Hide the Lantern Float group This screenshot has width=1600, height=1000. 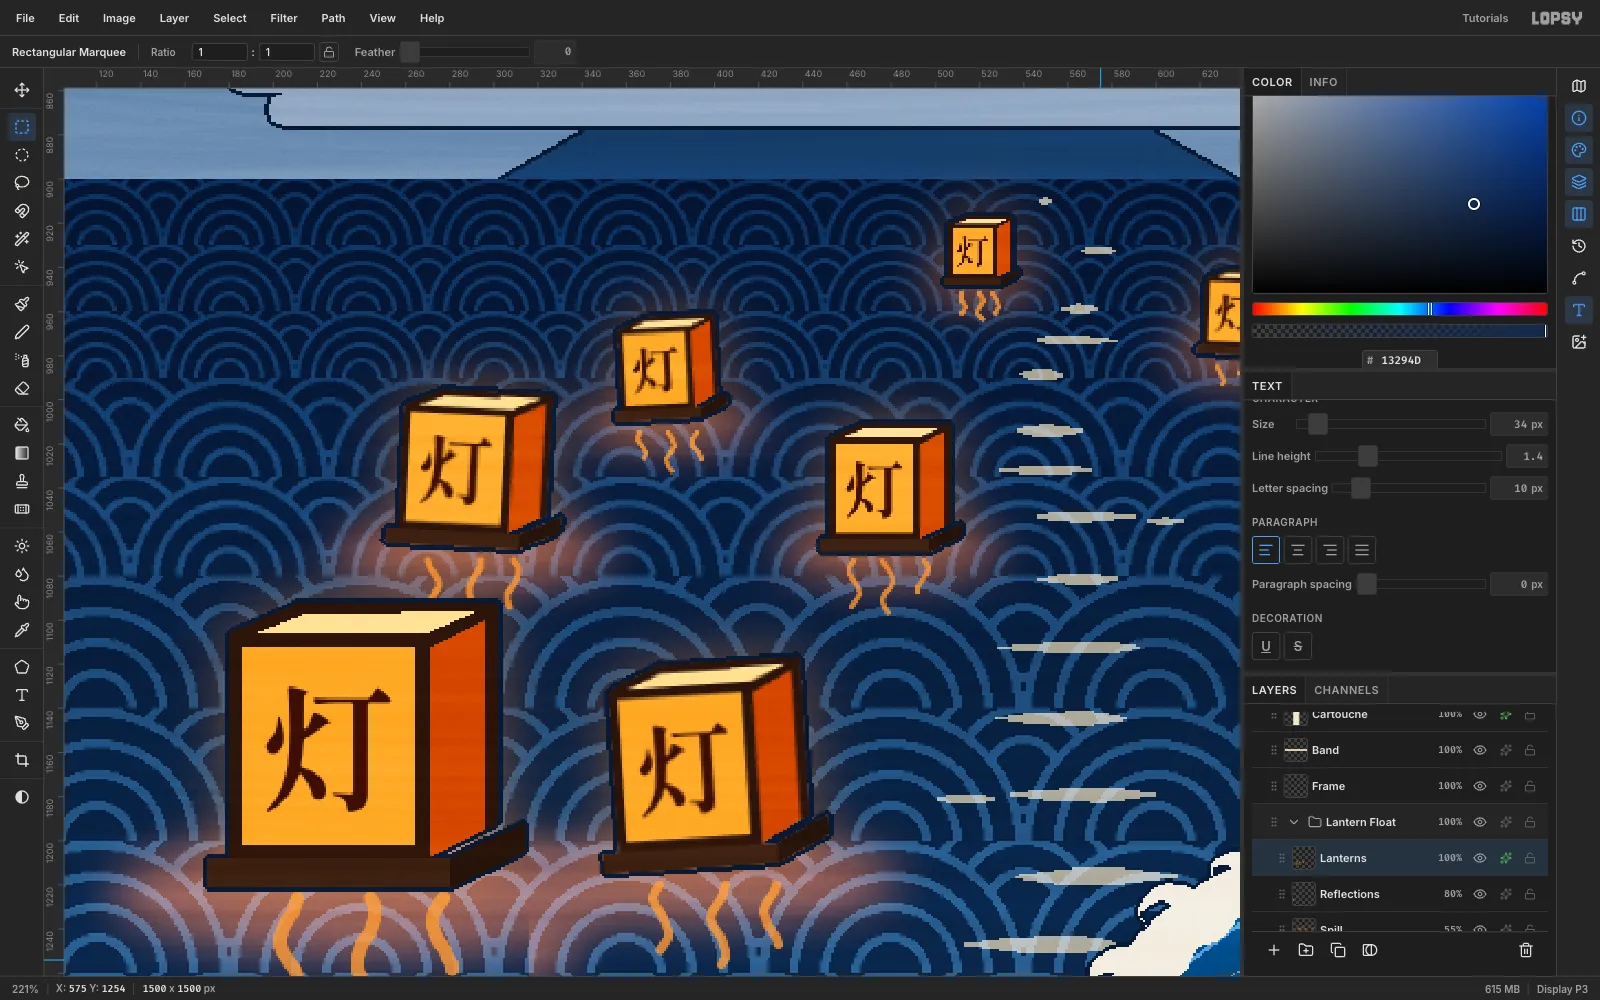pyautogui.click(x=1480, y=822)
